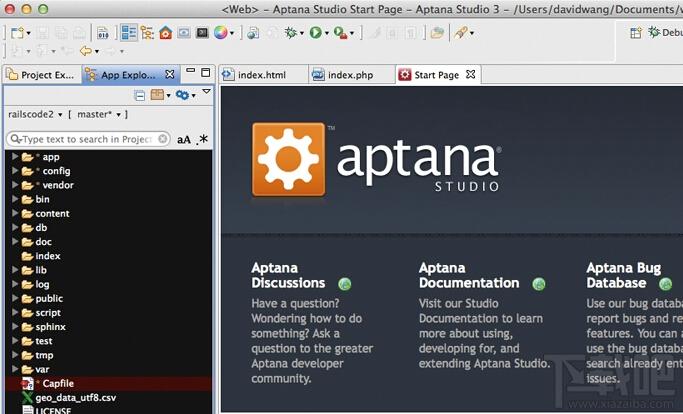Open the Aptana Documentation link
Image resolution: width=683 pixels, height=414 pixels.
[x=469, y=275]
